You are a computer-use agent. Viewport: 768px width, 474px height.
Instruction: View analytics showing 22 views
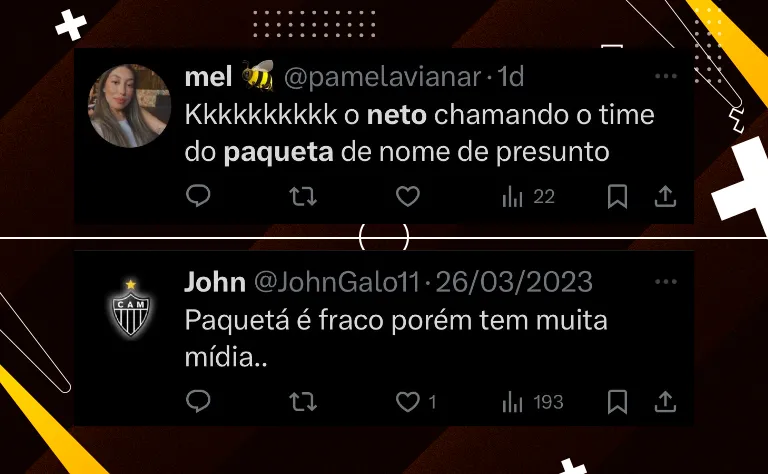click(528, 197)
